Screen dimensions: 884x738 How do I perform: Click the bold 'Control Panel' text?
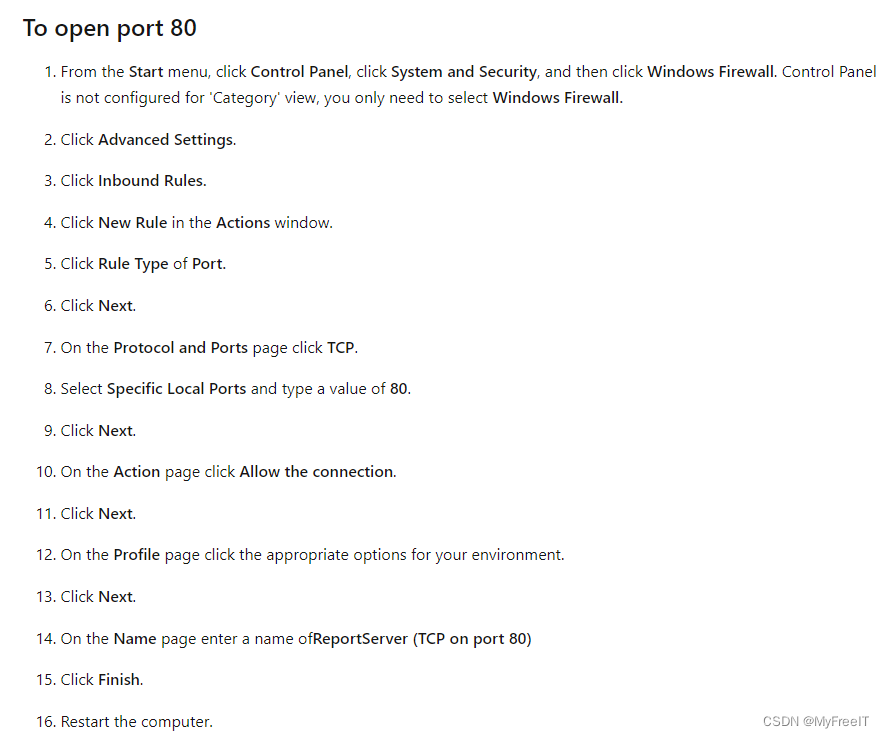point(299,72)
